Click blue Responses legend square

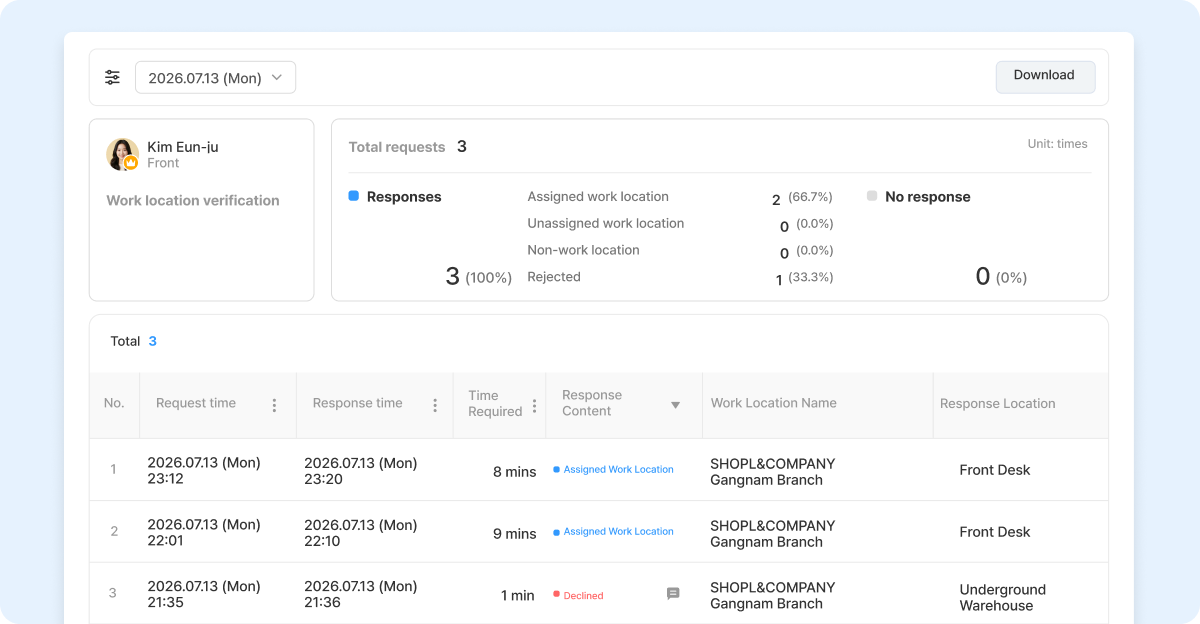coord(353,196)
